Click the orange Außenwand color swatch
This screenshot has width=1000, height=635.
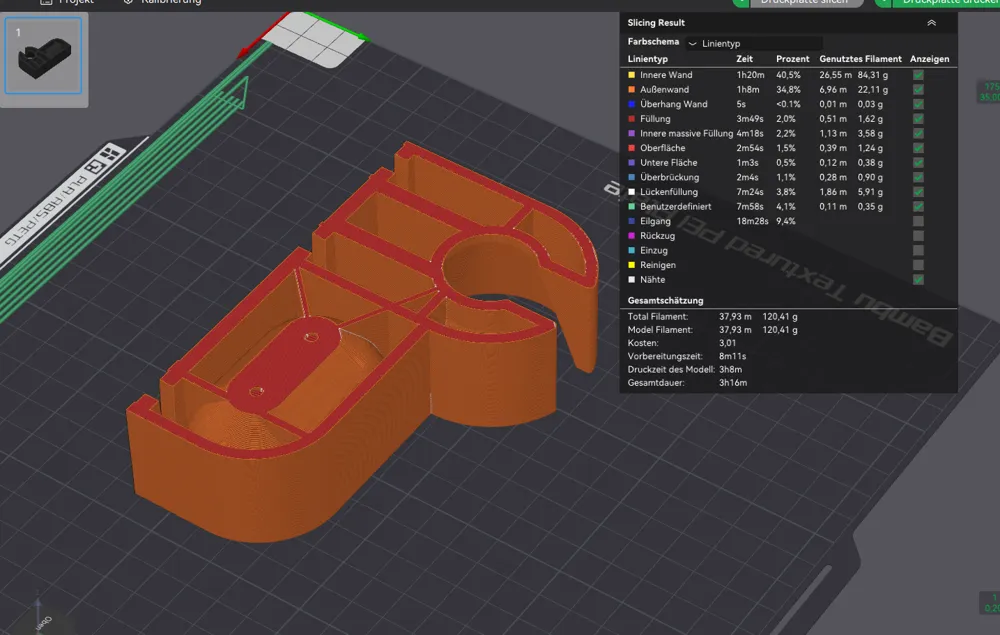click(631, 89)
